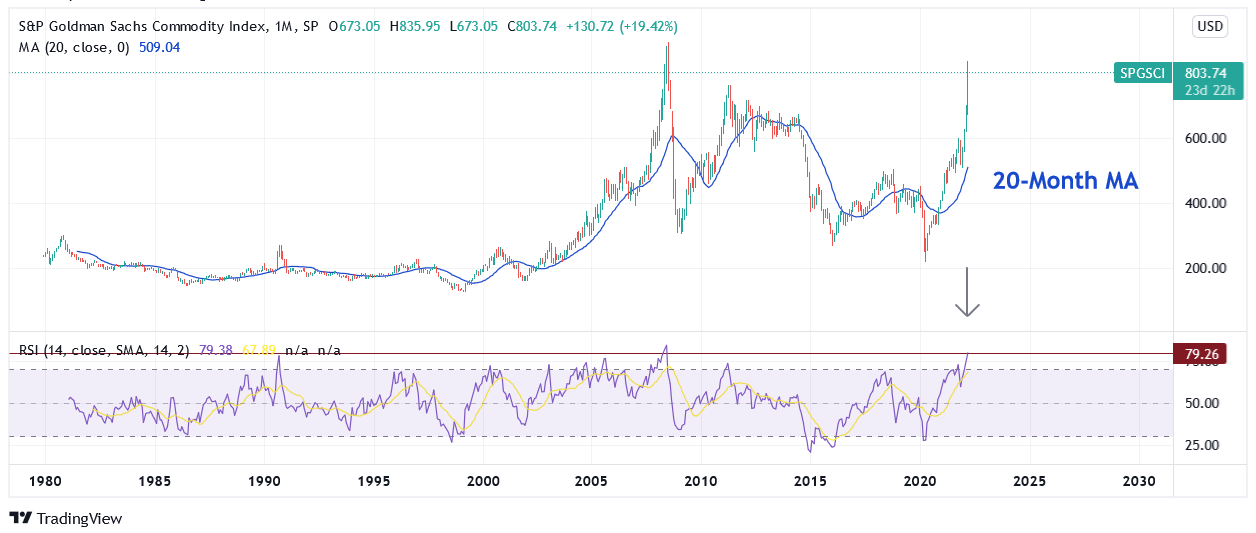
Task: Click the 1985 time axis label
Action: point(154,481)
